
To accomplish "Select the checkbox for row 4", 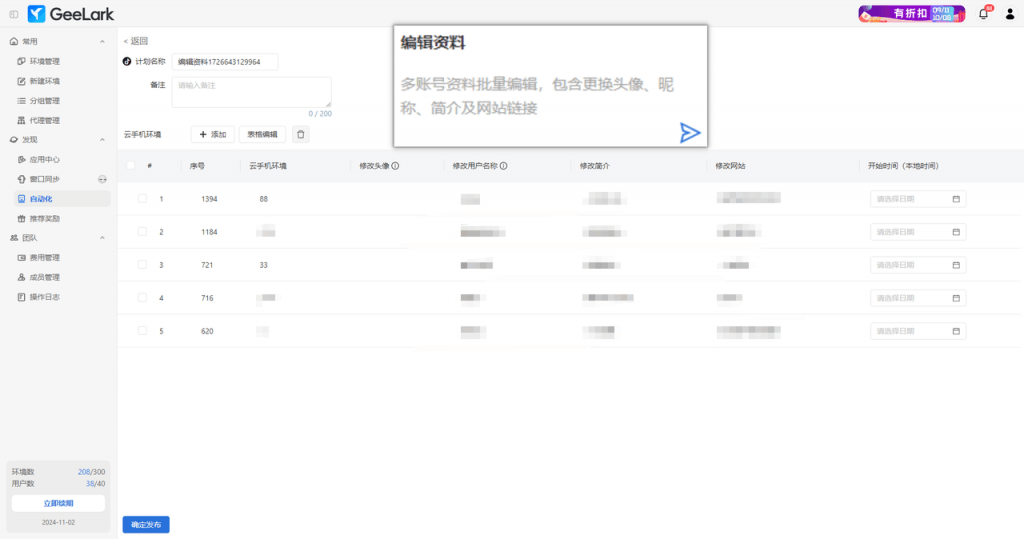I will pyautogui.click(x=142, y=298).
